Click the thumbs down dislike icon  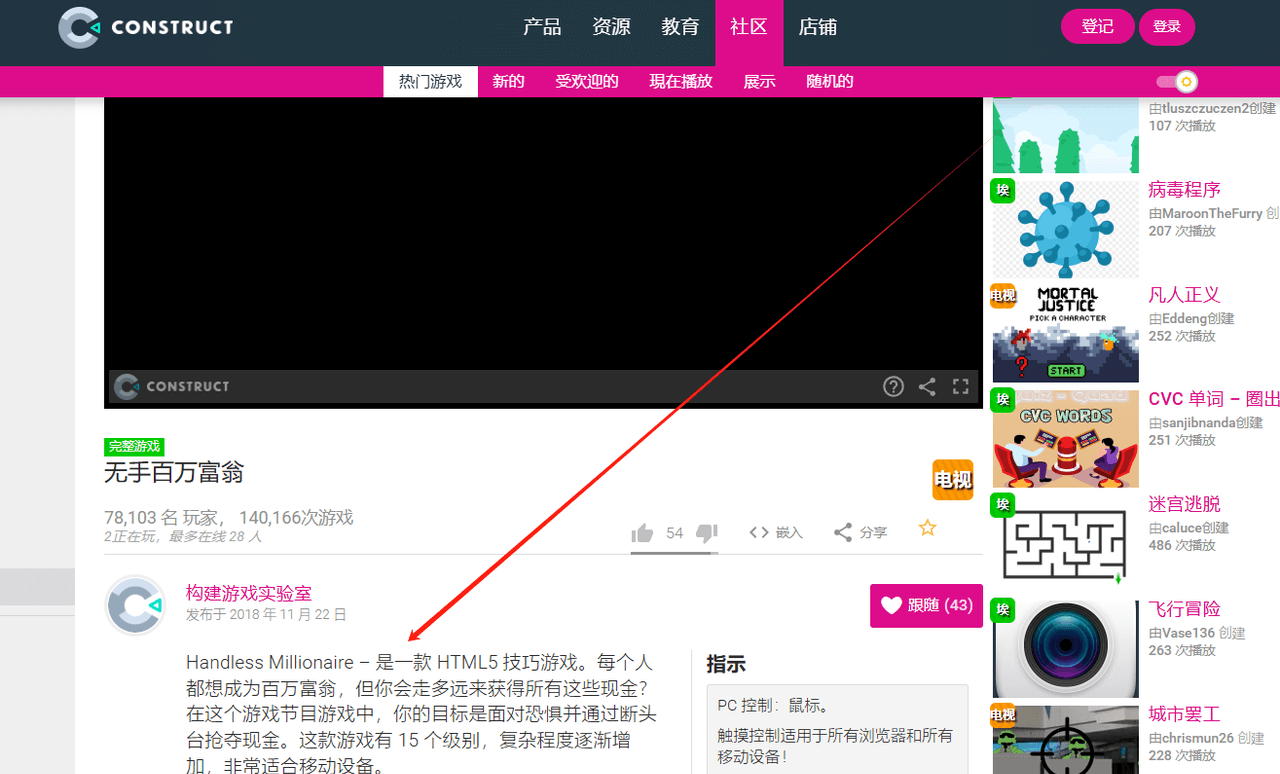[x=707, y=533]
